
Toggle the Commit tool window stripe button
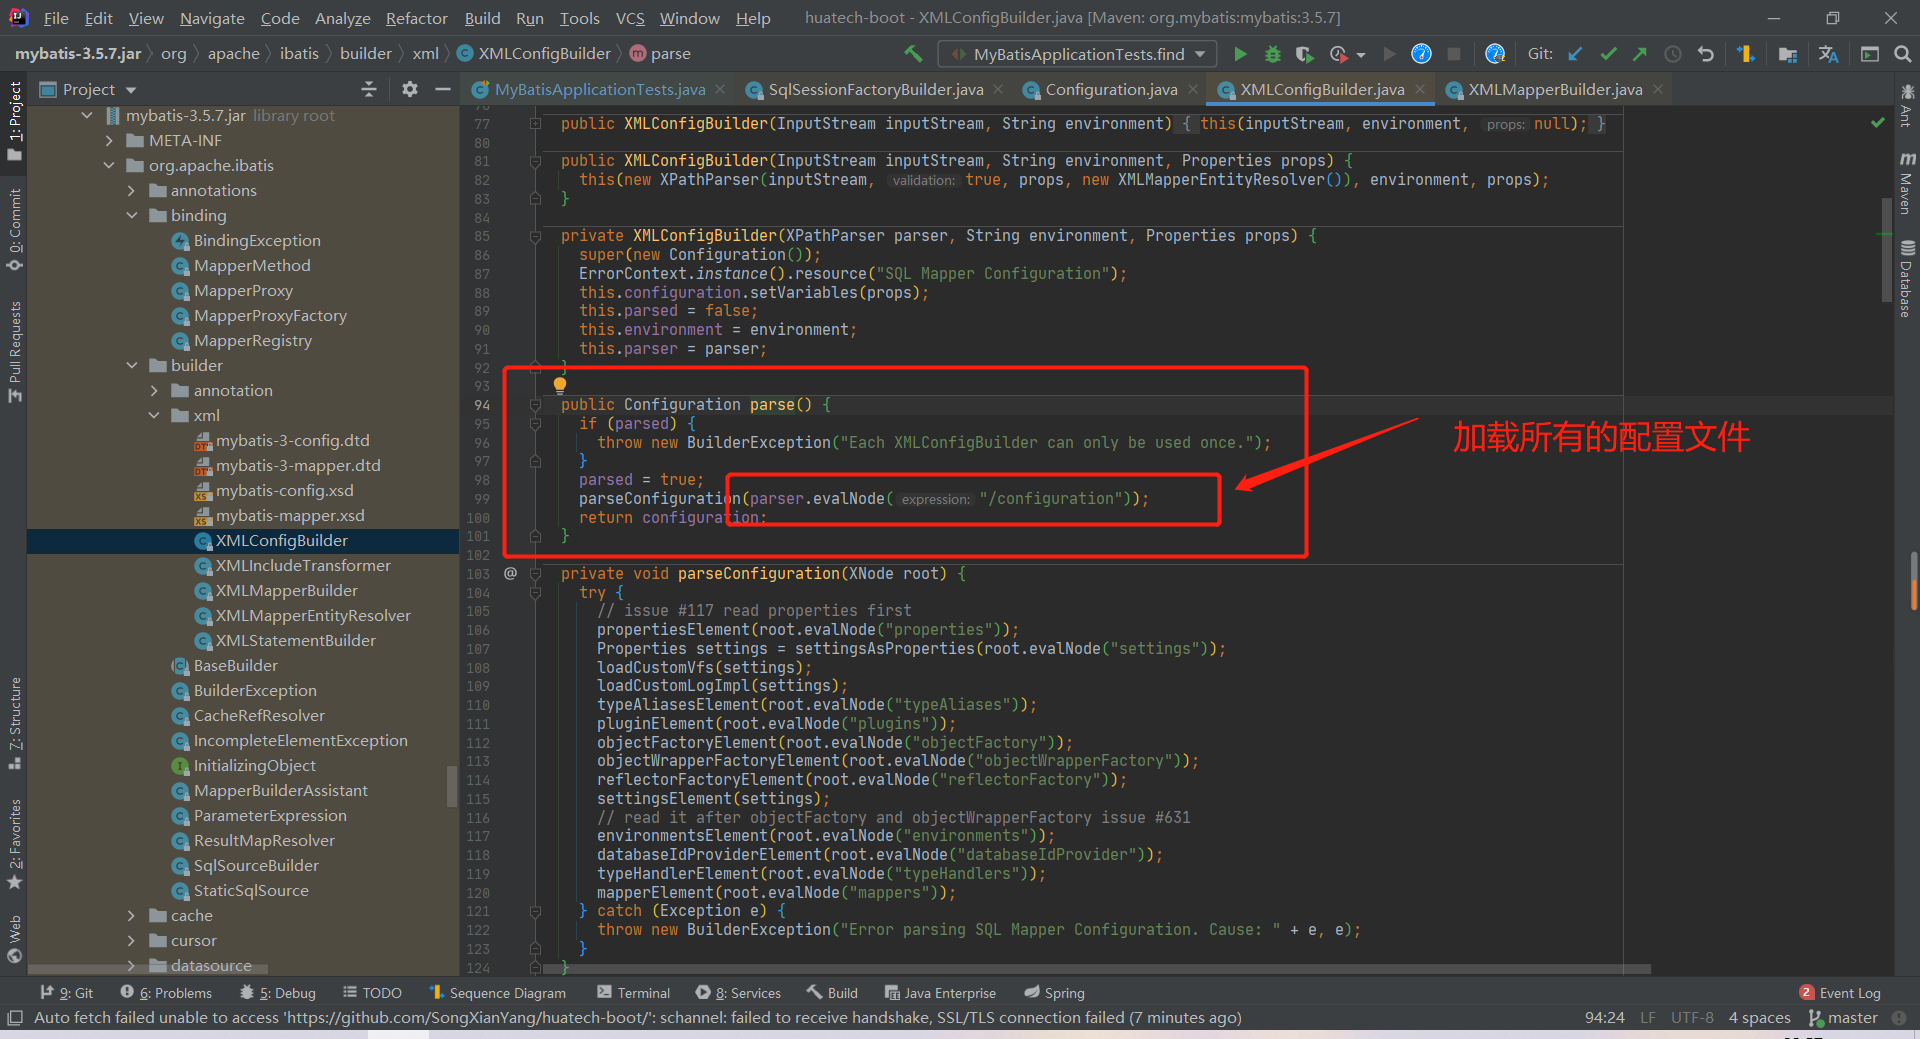click(x=14, y=229)
